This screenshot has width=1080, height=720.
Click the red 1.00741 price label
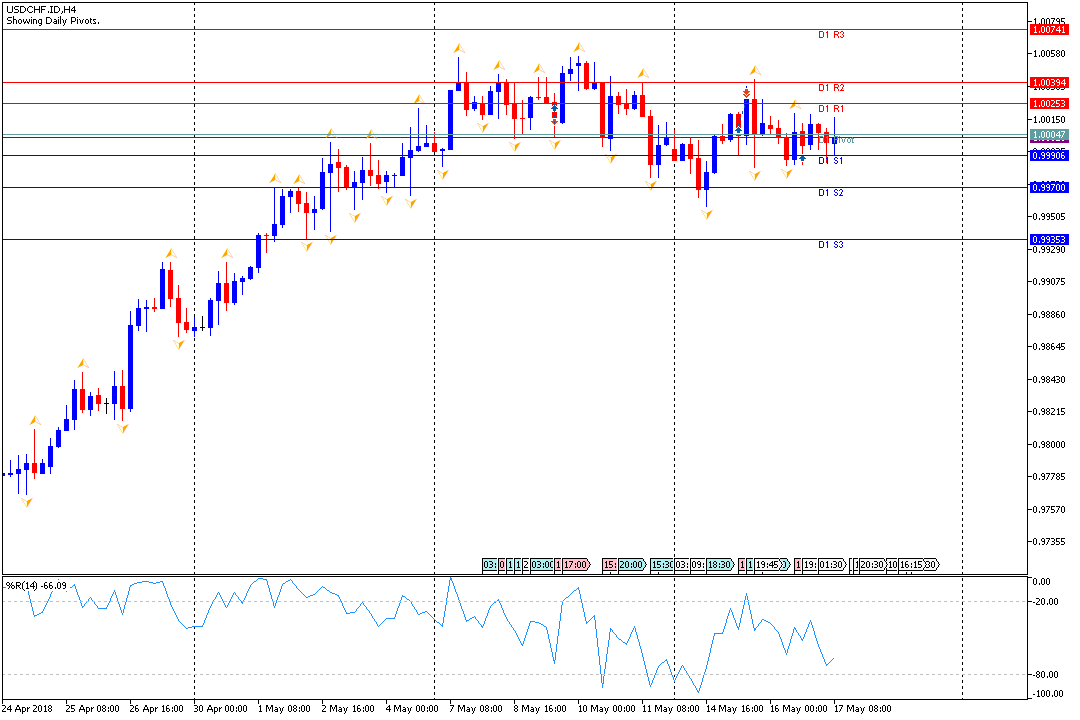tap(1049, 30)
